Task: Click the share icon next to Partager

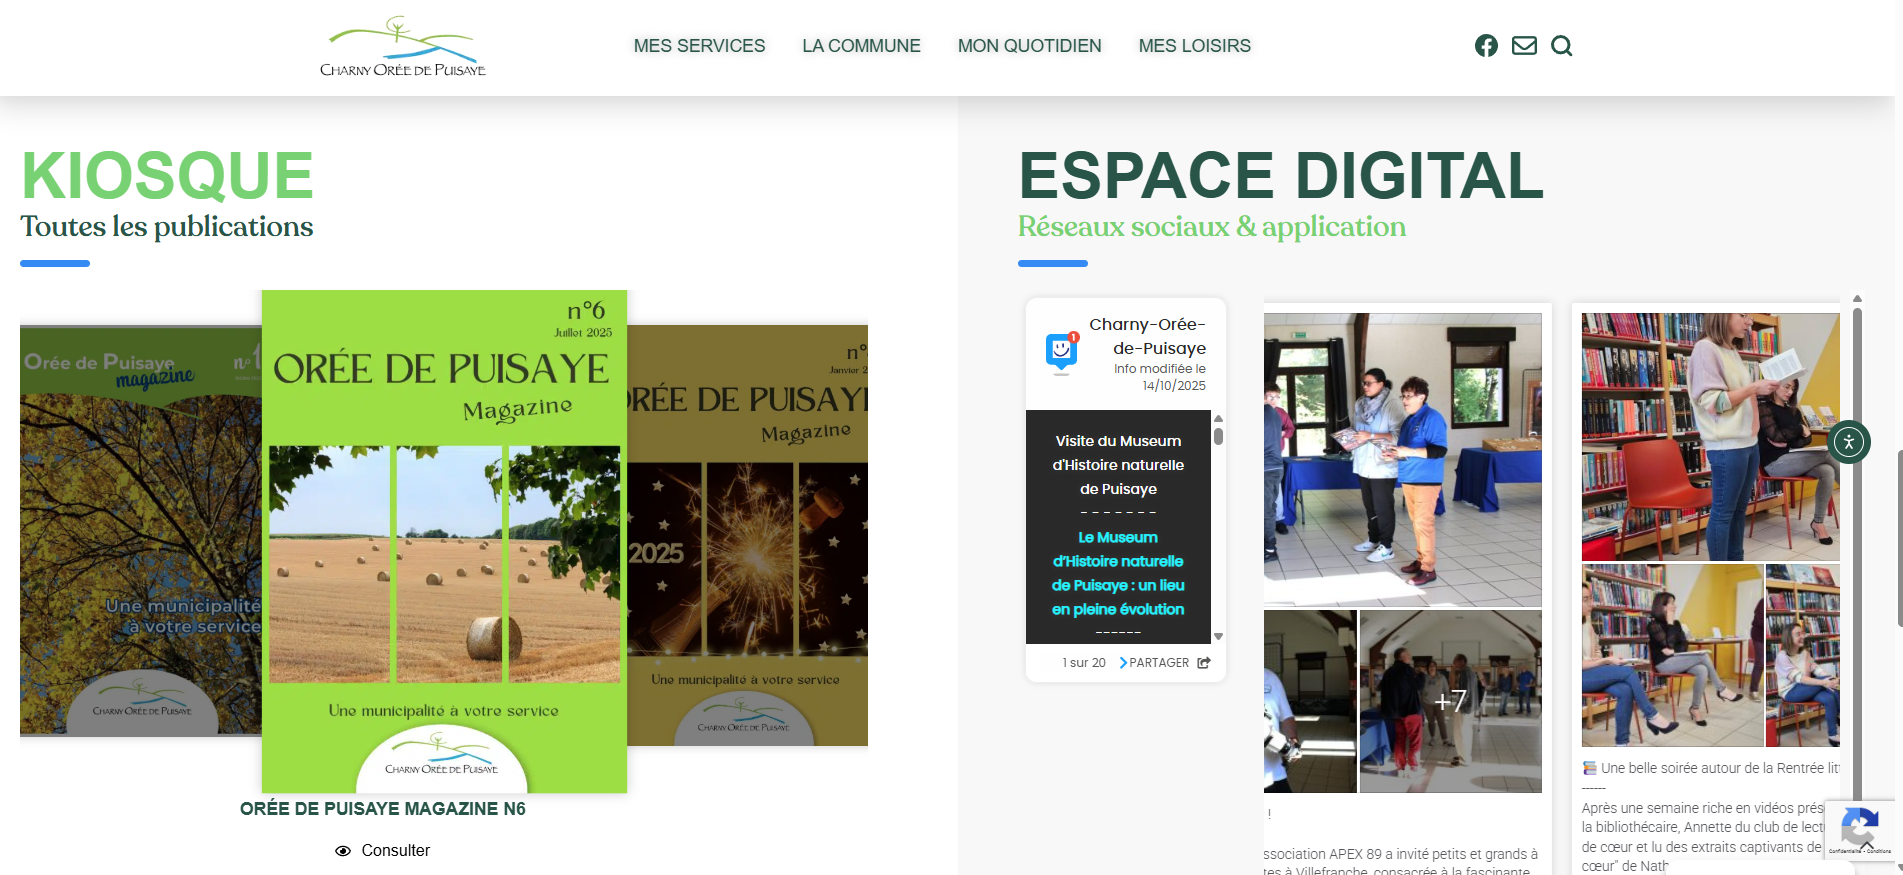Action: point(1204,663)
